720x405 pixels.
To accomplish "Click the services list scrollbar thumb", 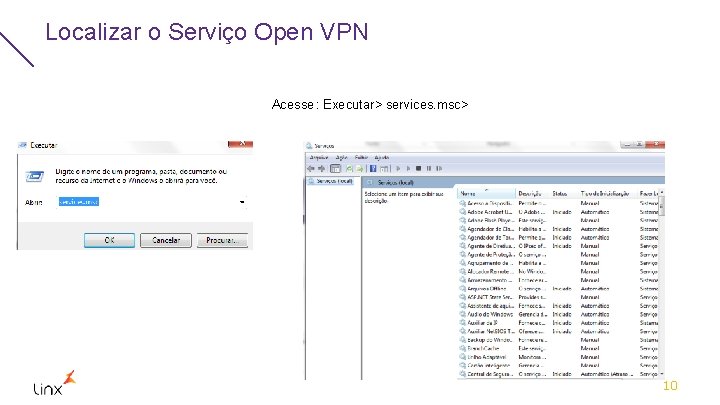I will [662, 207].
